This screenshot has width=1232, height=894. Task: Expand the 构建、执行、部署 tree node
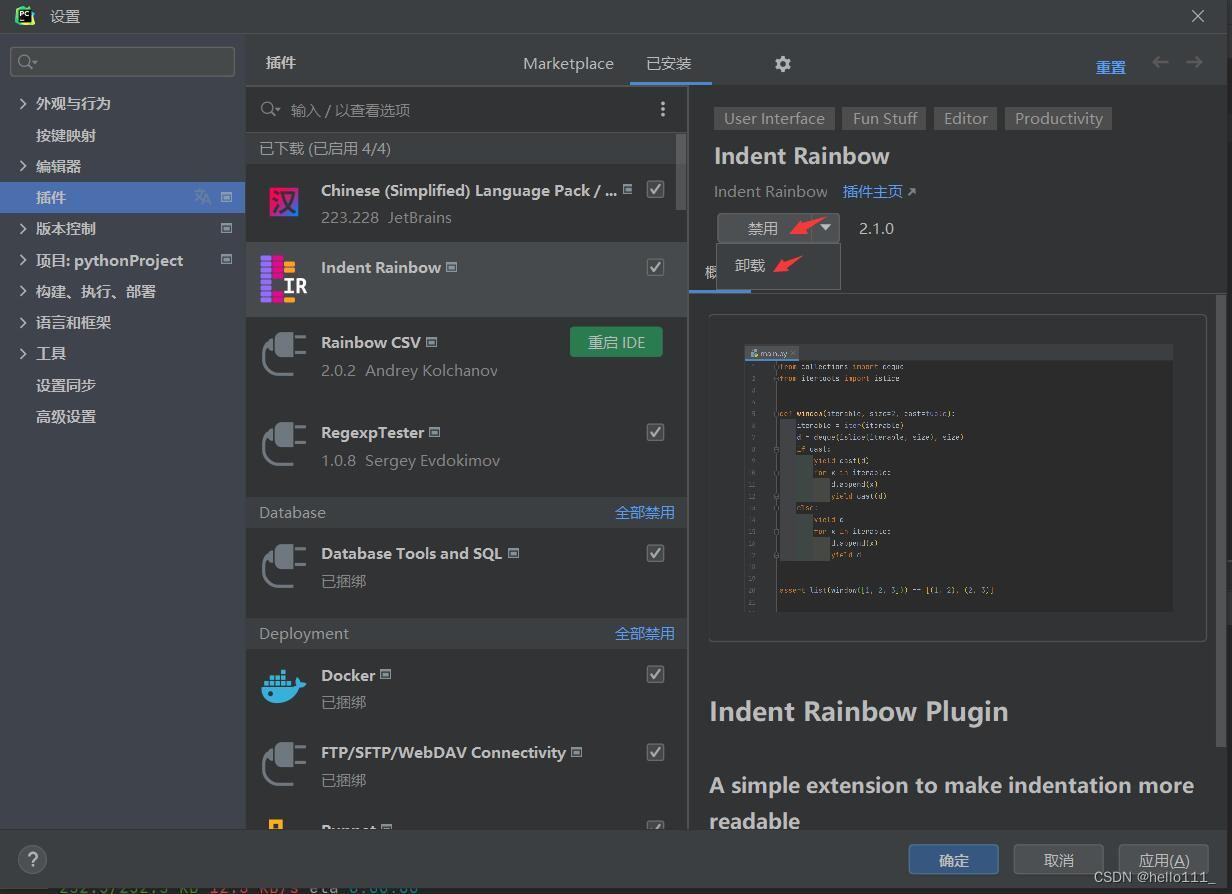click(x=23, y=291)
